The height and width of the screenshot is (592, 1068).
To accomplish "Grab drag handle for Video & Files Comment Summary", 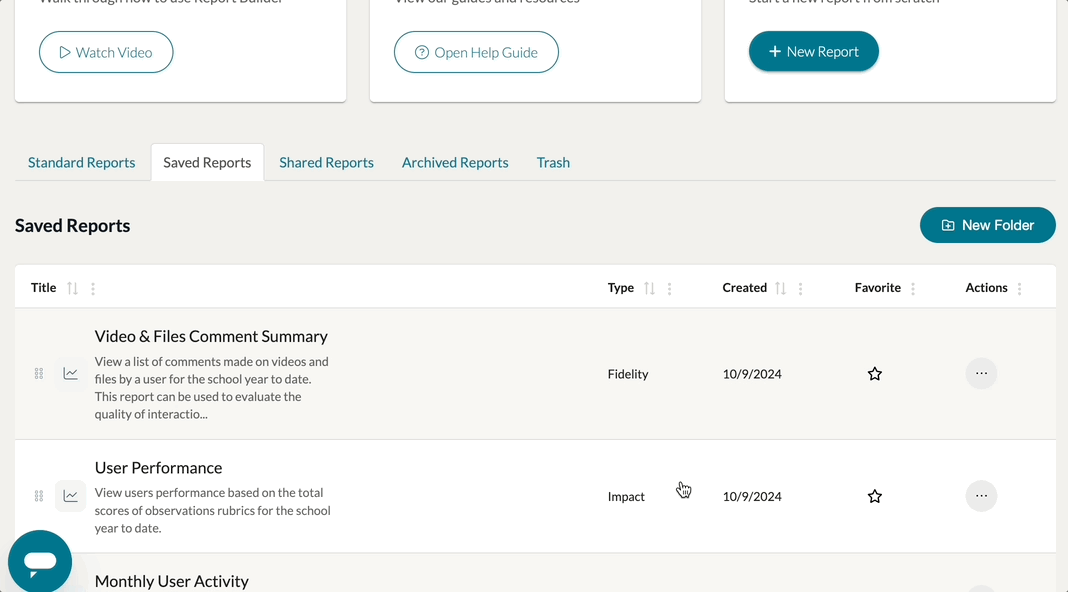I will click(x=39, y=374).
